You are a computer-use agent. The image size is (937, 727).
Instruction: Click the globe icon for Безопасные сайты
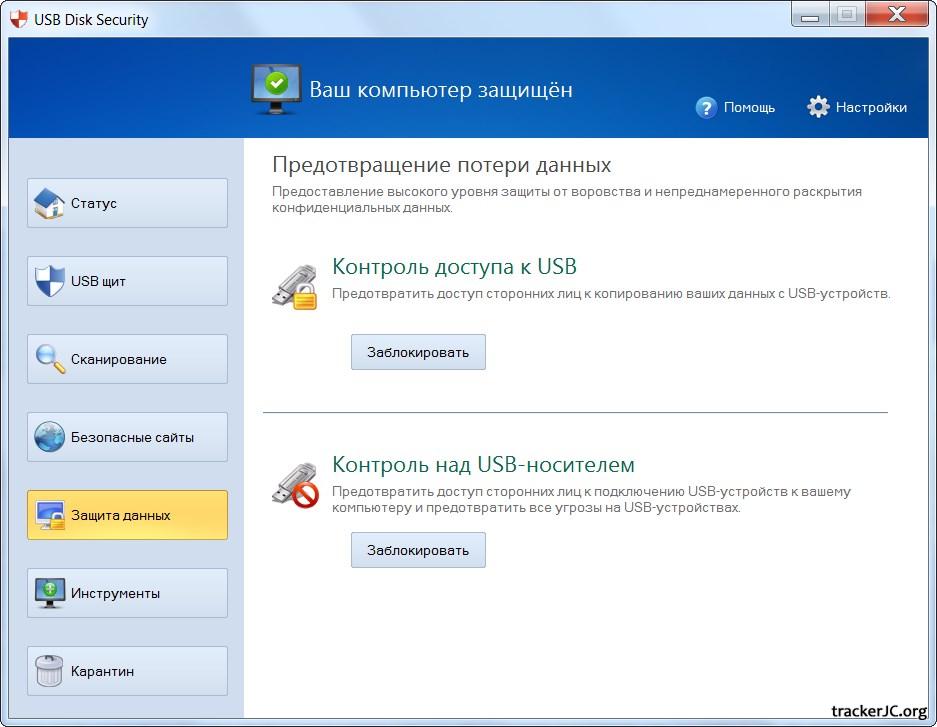pyautogui.click(x=49, y=437)
